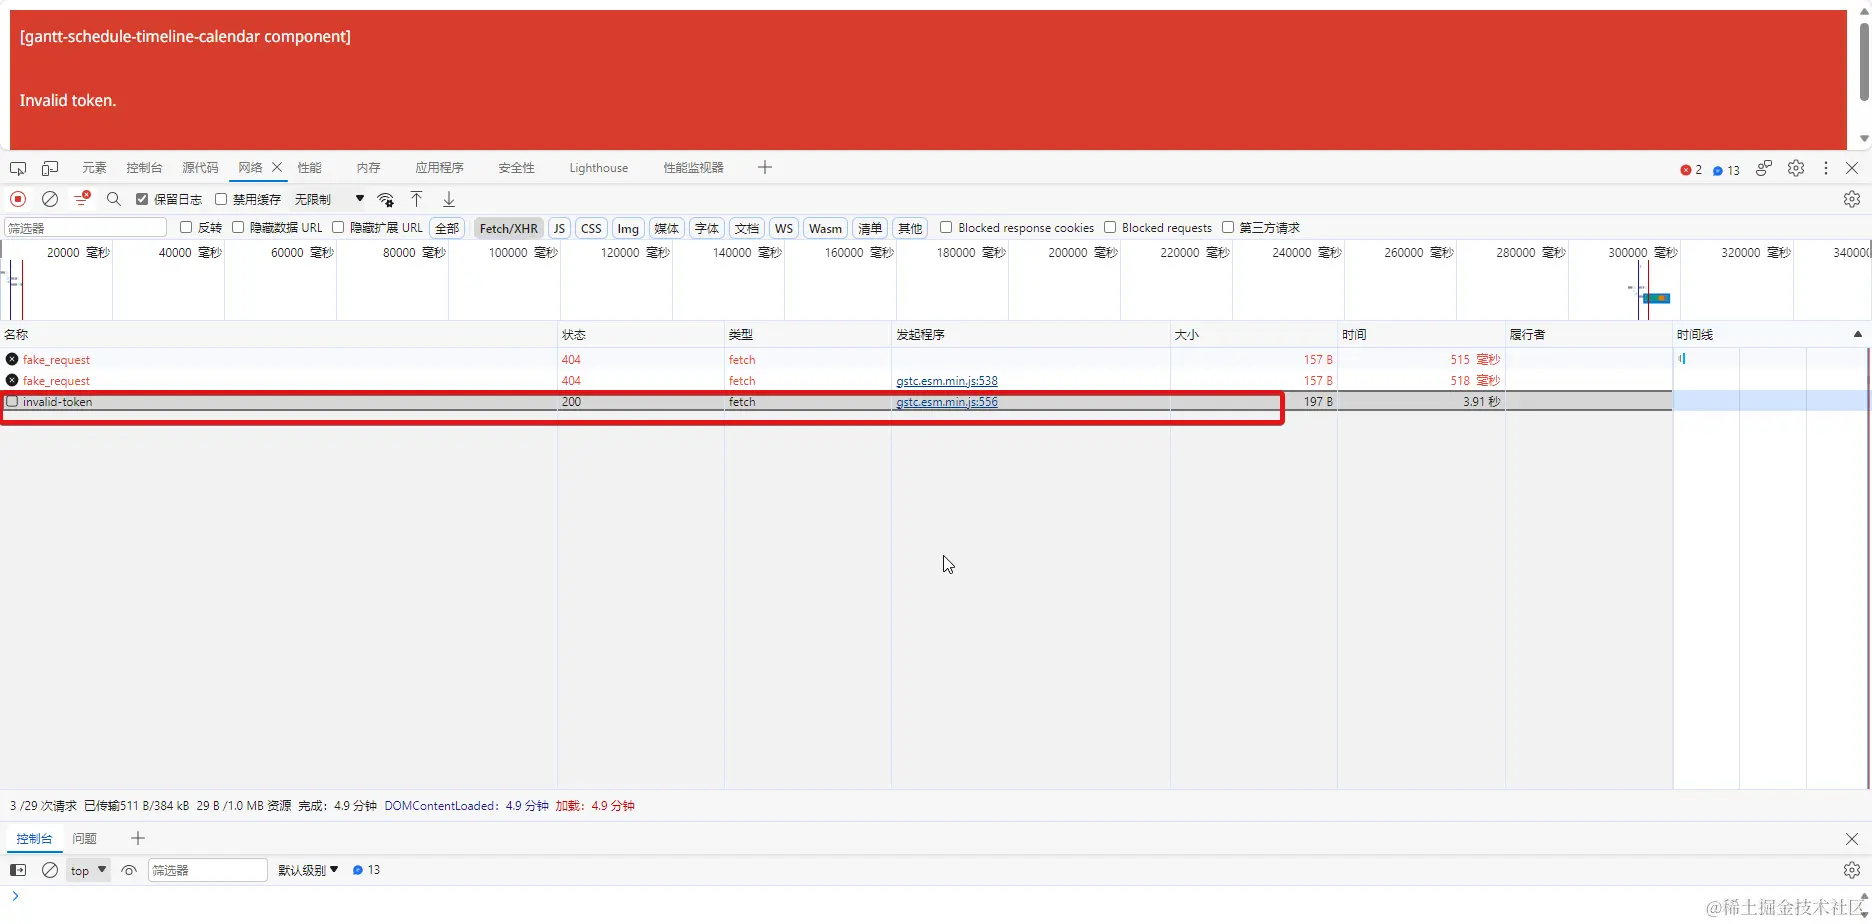Open the 性能 tab
This screenshot has height=924, width=1872.
[309, 168]
